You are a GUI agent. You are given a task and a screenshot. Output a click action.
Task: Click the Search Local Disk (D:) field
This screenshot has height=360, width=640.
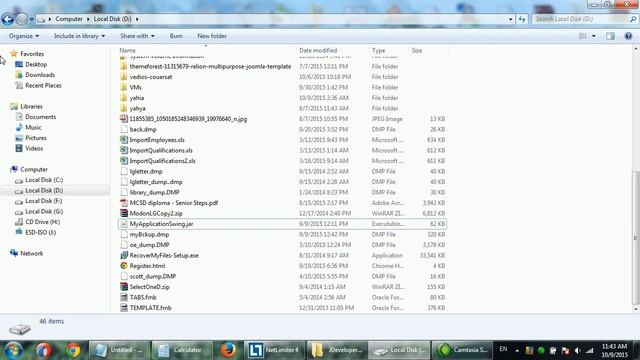(x=580, y=19)
